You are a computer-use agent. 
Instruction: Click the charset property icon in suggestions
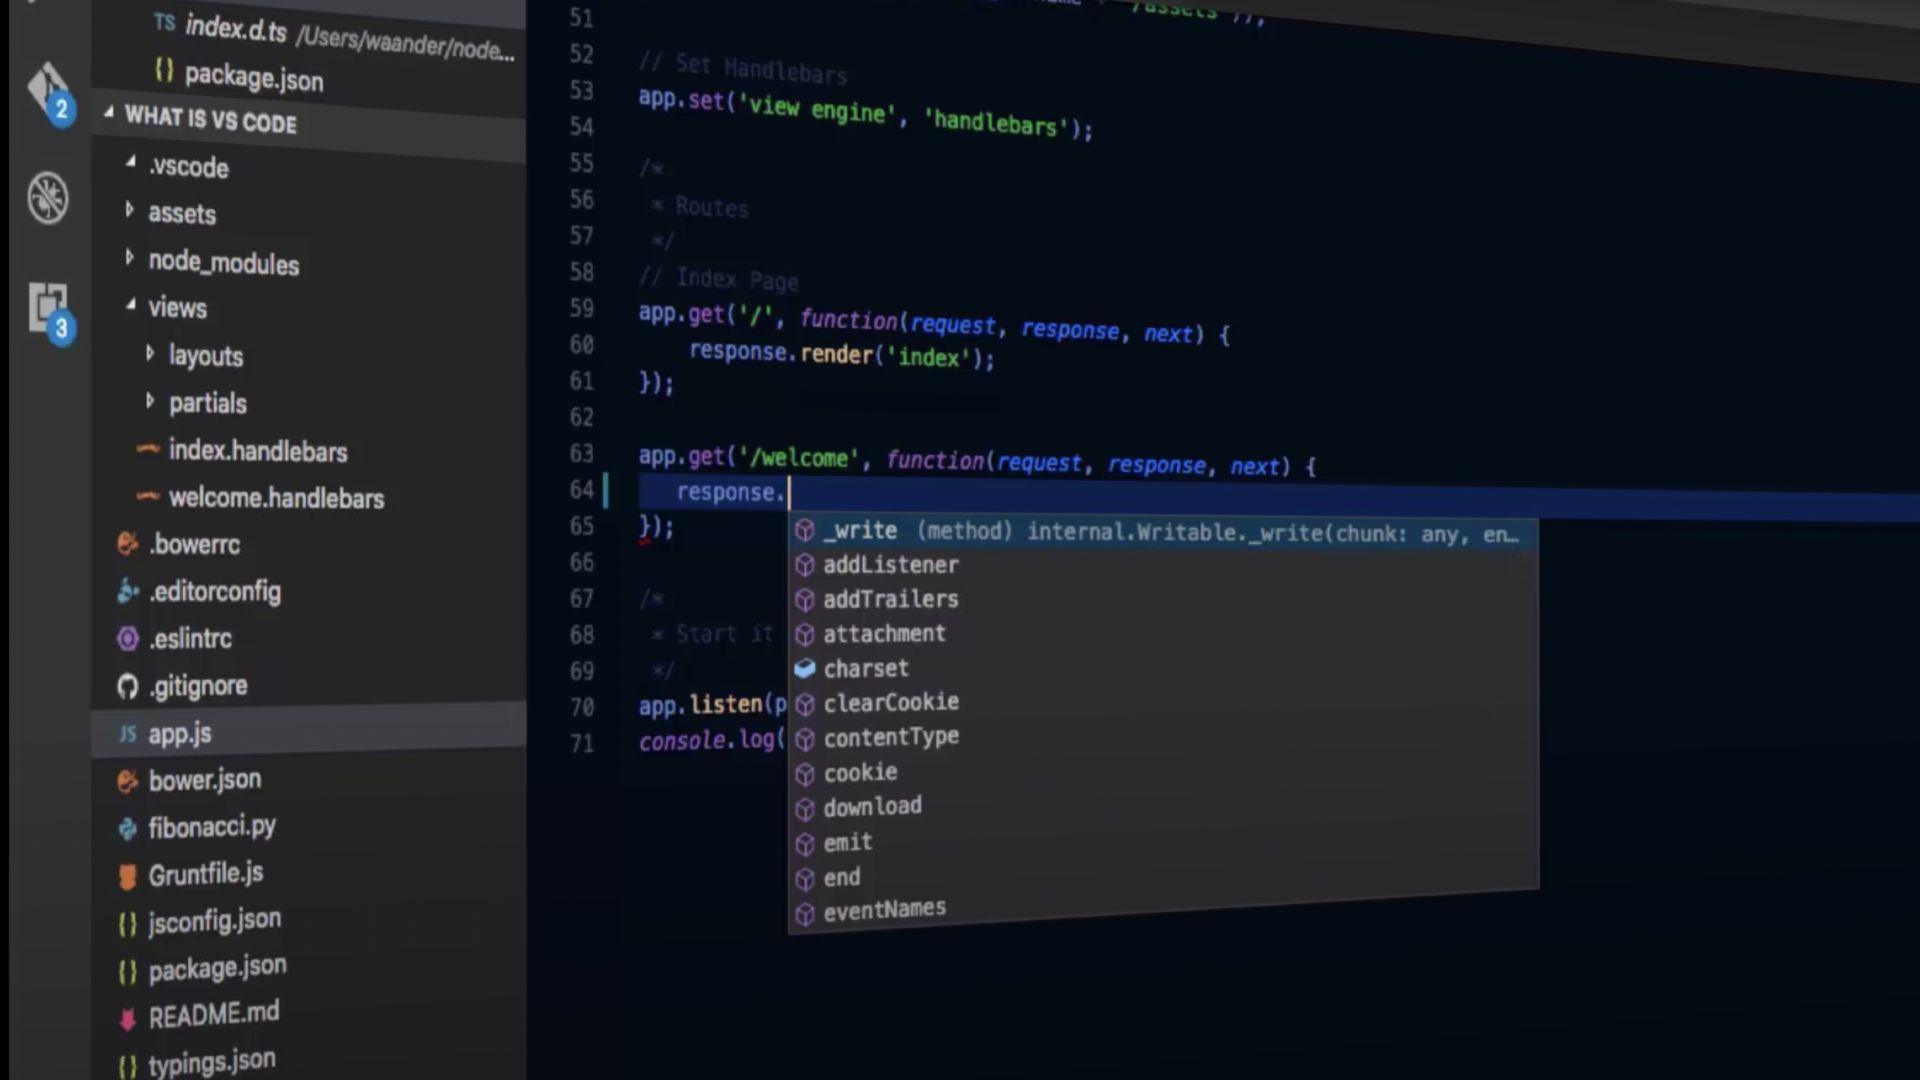pyautogui.click(x=805, y=668)
